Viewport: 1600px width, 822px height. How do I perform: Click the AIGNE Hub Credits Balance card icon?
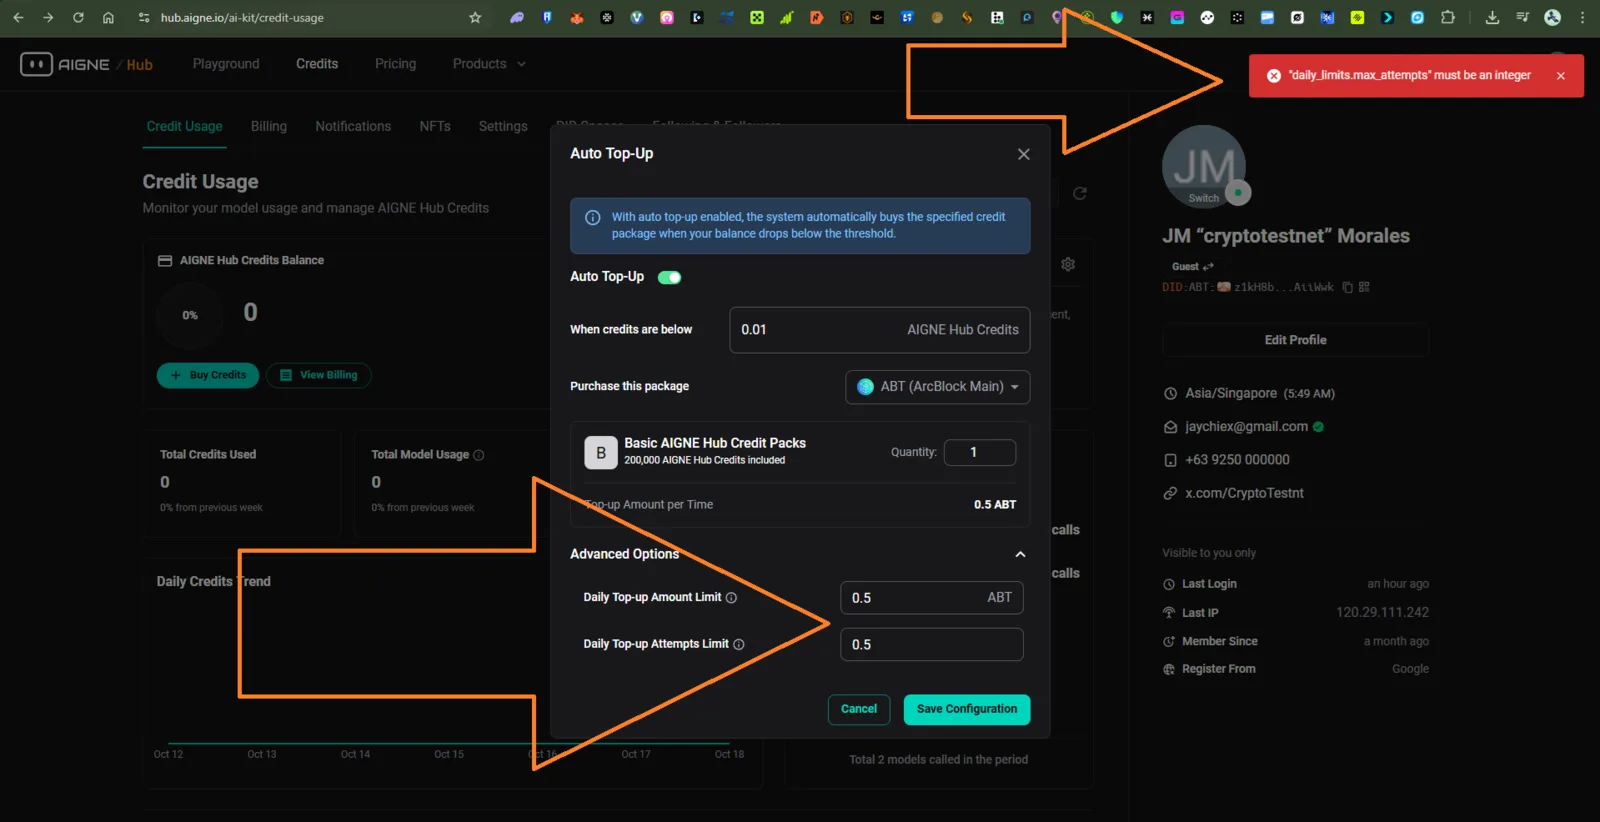(165, 261)
